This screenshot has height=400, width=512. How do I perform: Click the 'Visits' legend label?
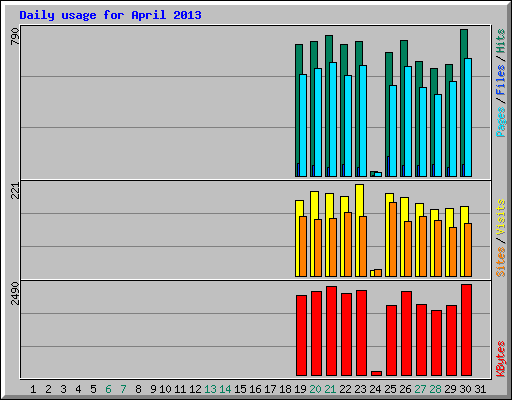[500, 217]
